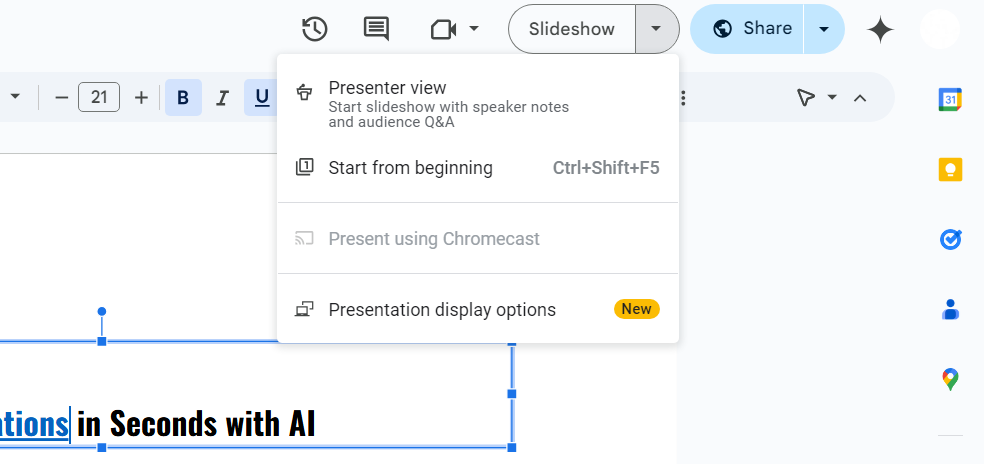The image size is (984, 464).
Task: Toggle bold formatting
Action: click(x=182, y=97)
